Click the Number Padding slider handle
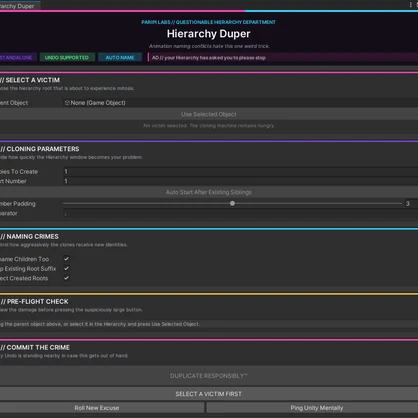This screenshot has width=418, height=418. 232,203
